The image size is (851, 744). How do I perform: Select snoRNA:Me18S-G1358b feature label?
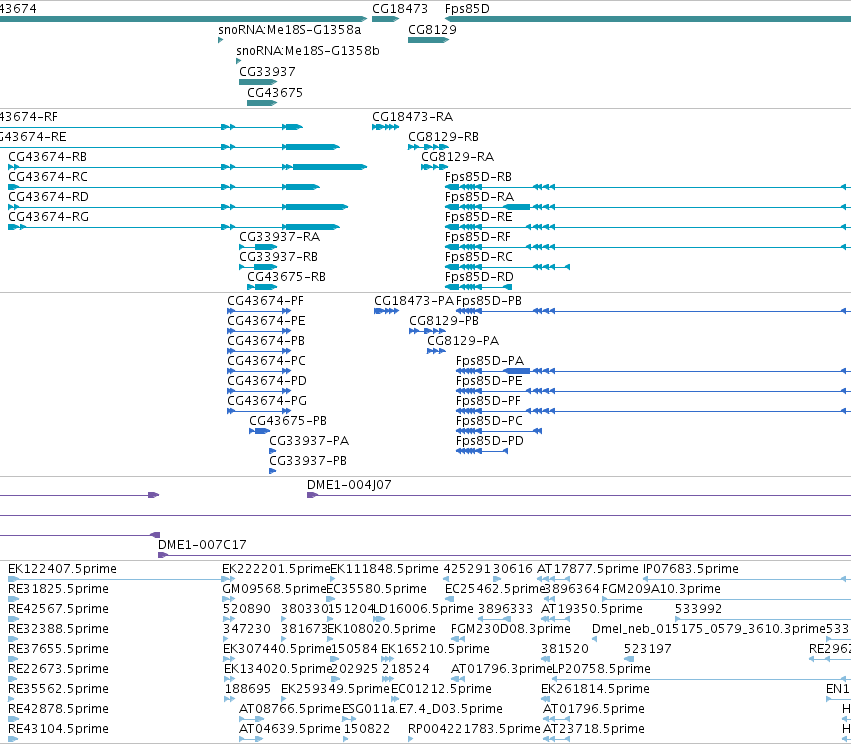[308, 51]
